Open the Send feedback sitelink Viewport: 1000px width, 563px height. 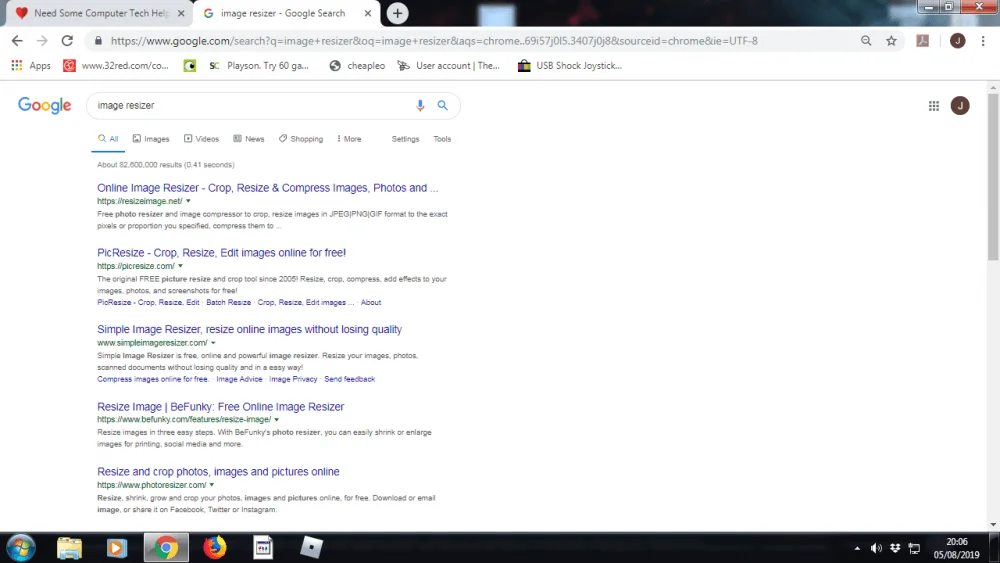(349, 379)
